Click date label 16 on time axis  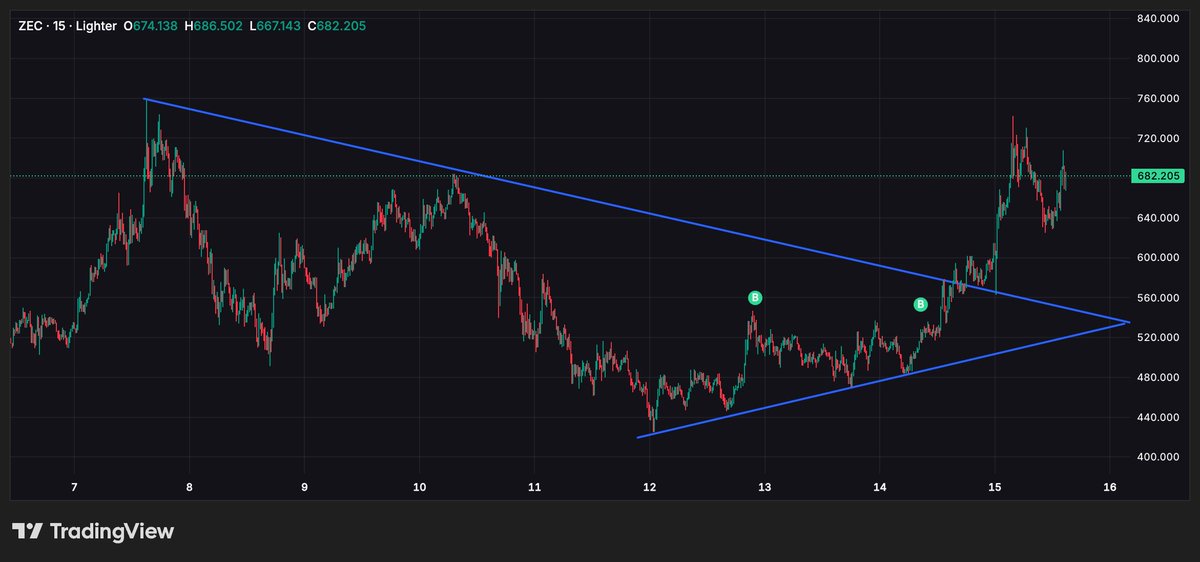point(1110,487)
